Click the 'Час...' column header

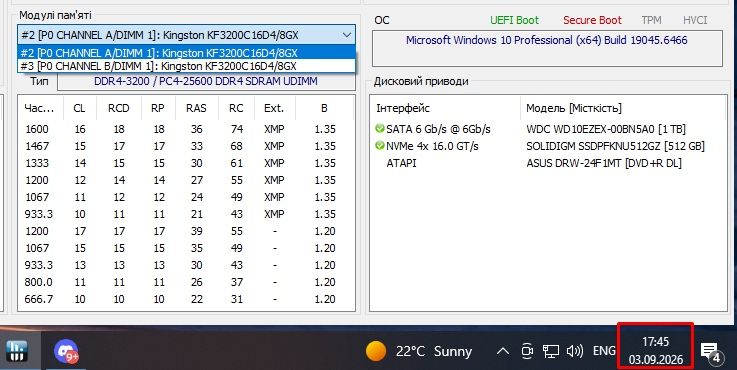(39, 108)
